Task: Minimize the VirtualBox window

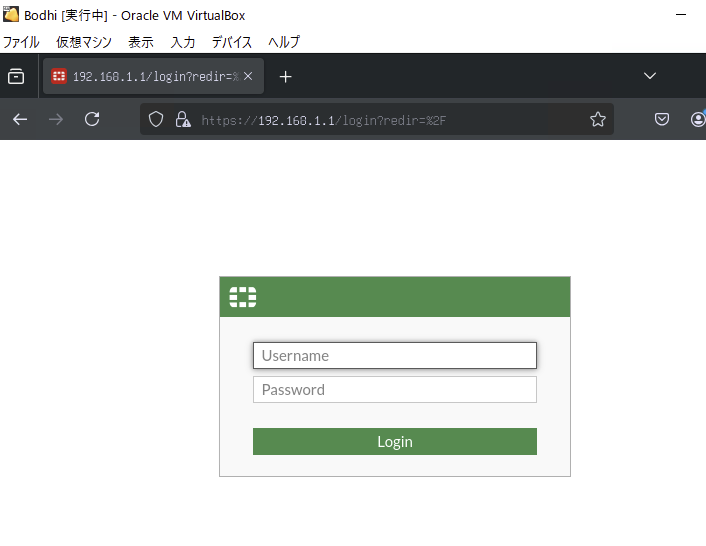Action: (681, 15)
